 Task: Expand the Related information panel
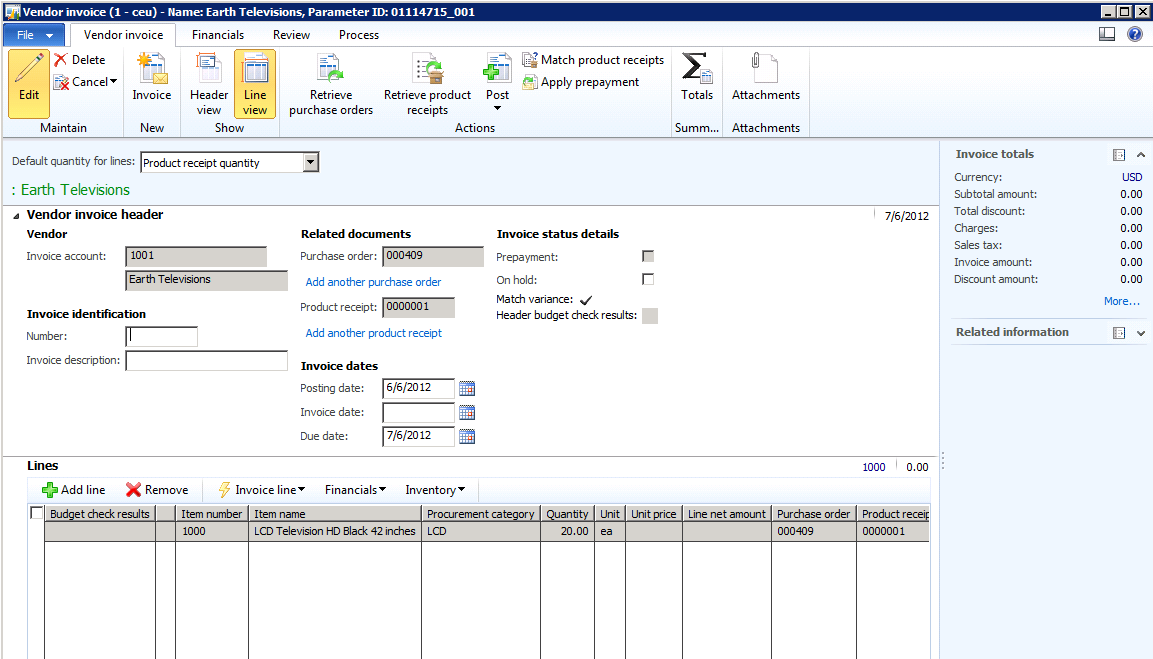(1141, 333)
